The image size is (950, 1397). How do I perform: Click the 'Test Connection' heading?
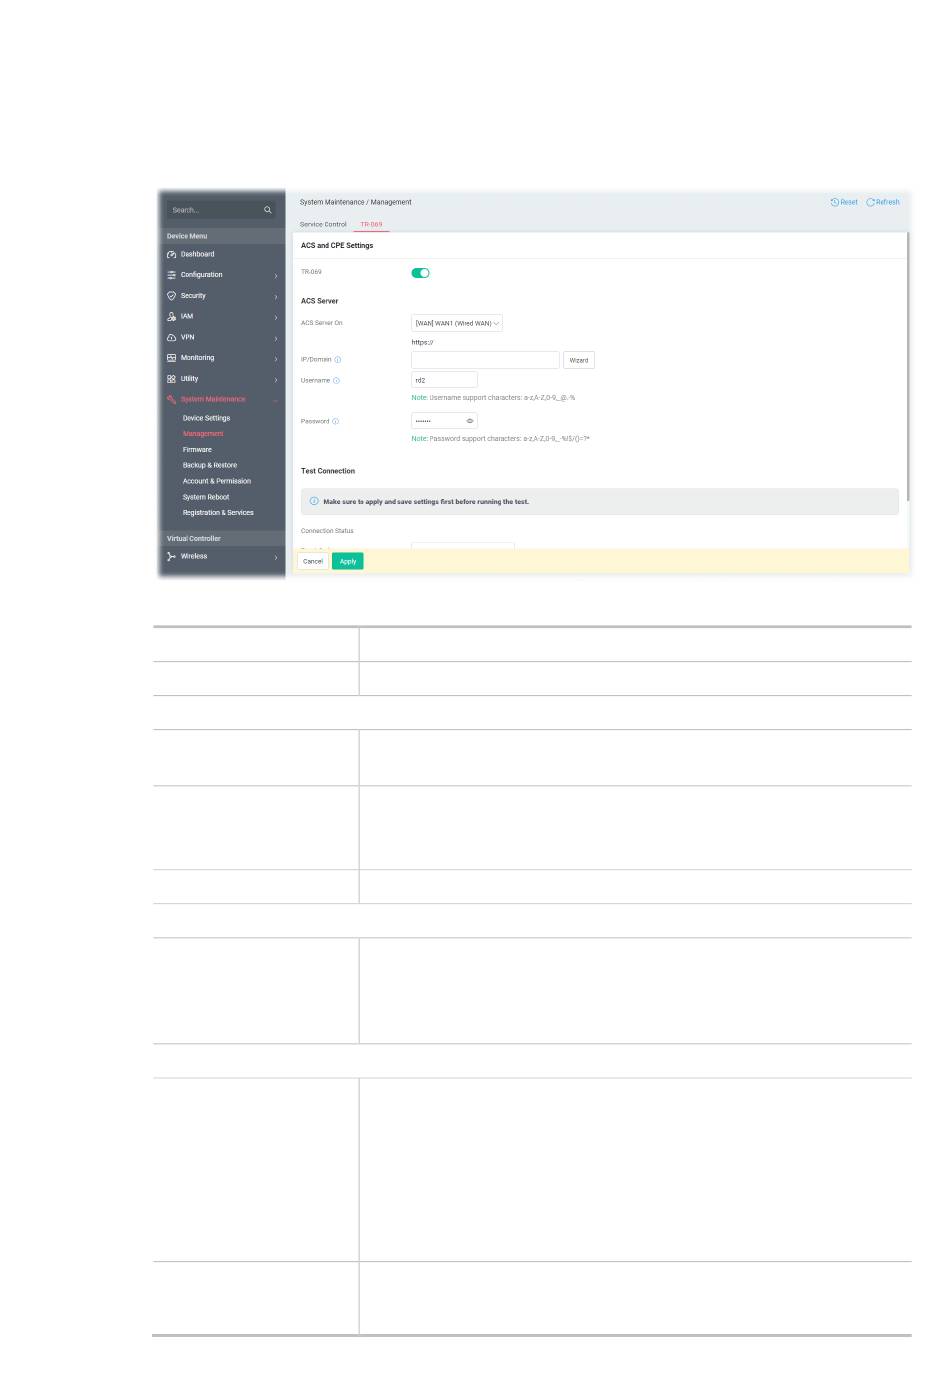point(328,471)
